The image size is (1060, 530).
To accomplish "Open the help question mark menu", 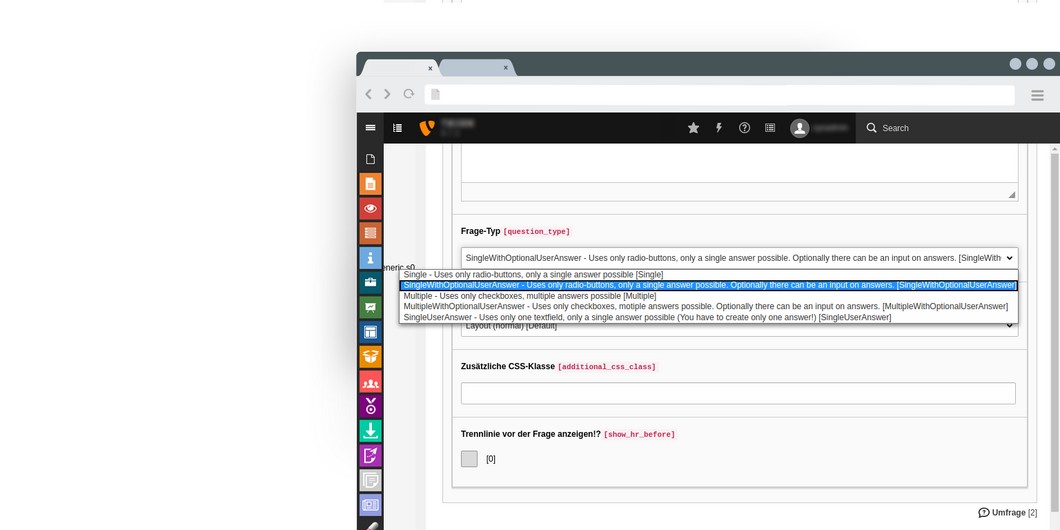I will click(x=744, y=128).
